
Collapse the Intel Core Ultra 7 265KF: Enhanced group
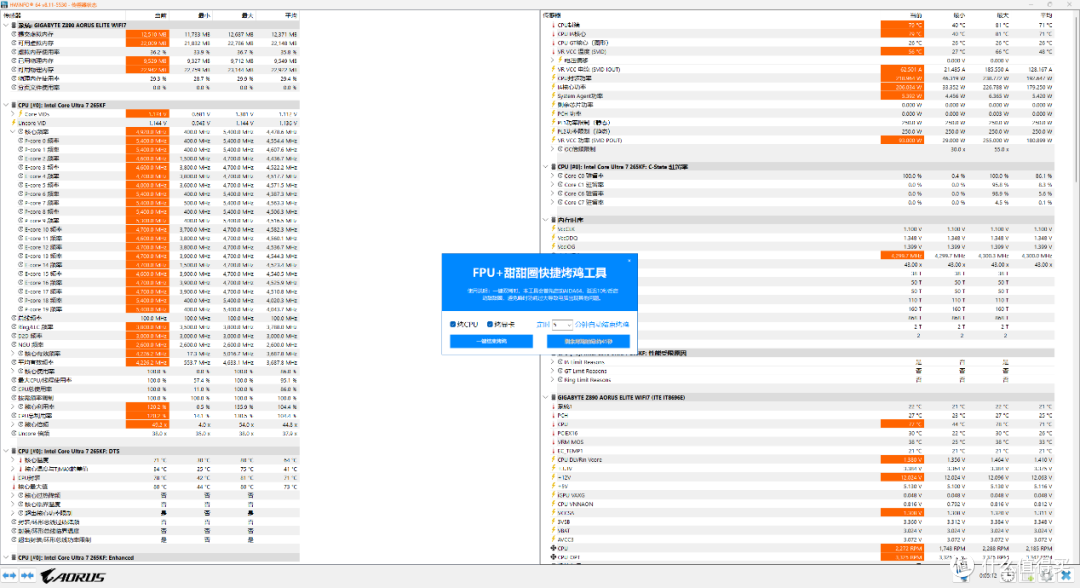[6, 558]
